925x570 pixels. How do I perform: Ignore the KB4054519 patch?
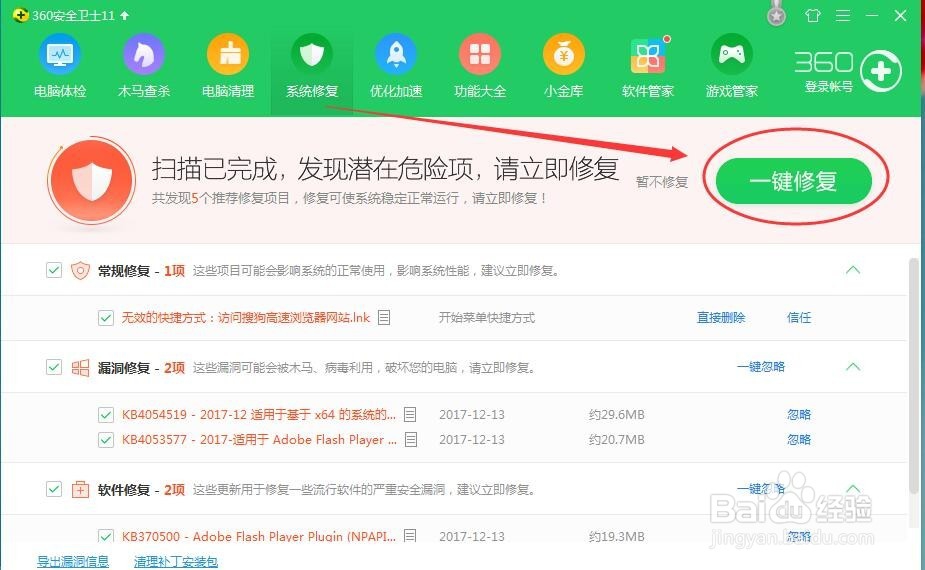[799, 414]
